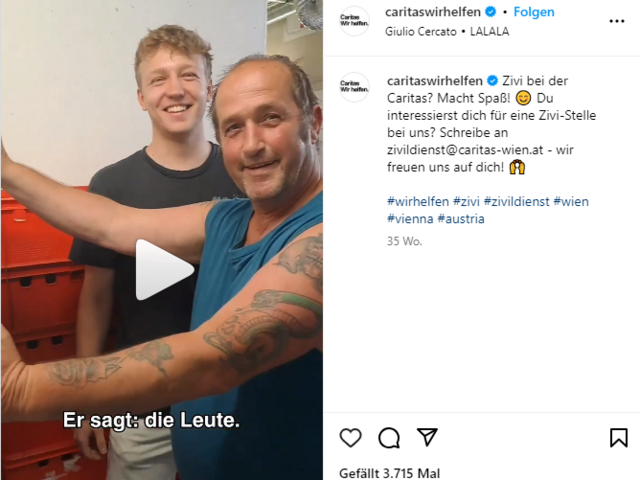The width and height of the screenshot is (640, 480).
Task: Open comments with the speech bubble icon
Action: (389, 438)
